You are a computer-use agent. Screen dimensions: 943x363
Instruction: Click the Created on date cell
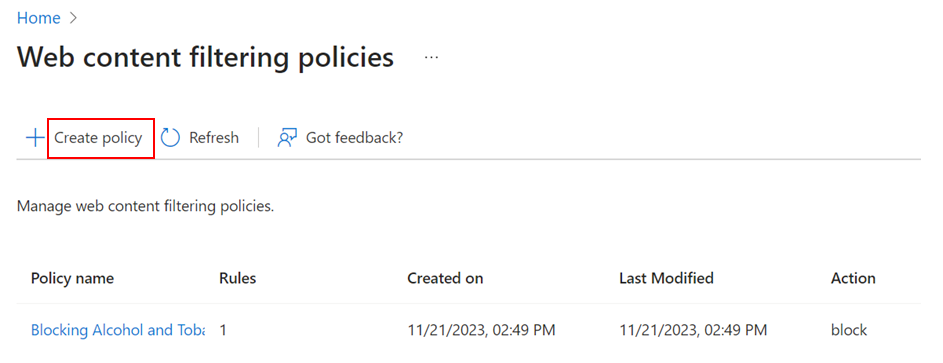coord(481,330)
